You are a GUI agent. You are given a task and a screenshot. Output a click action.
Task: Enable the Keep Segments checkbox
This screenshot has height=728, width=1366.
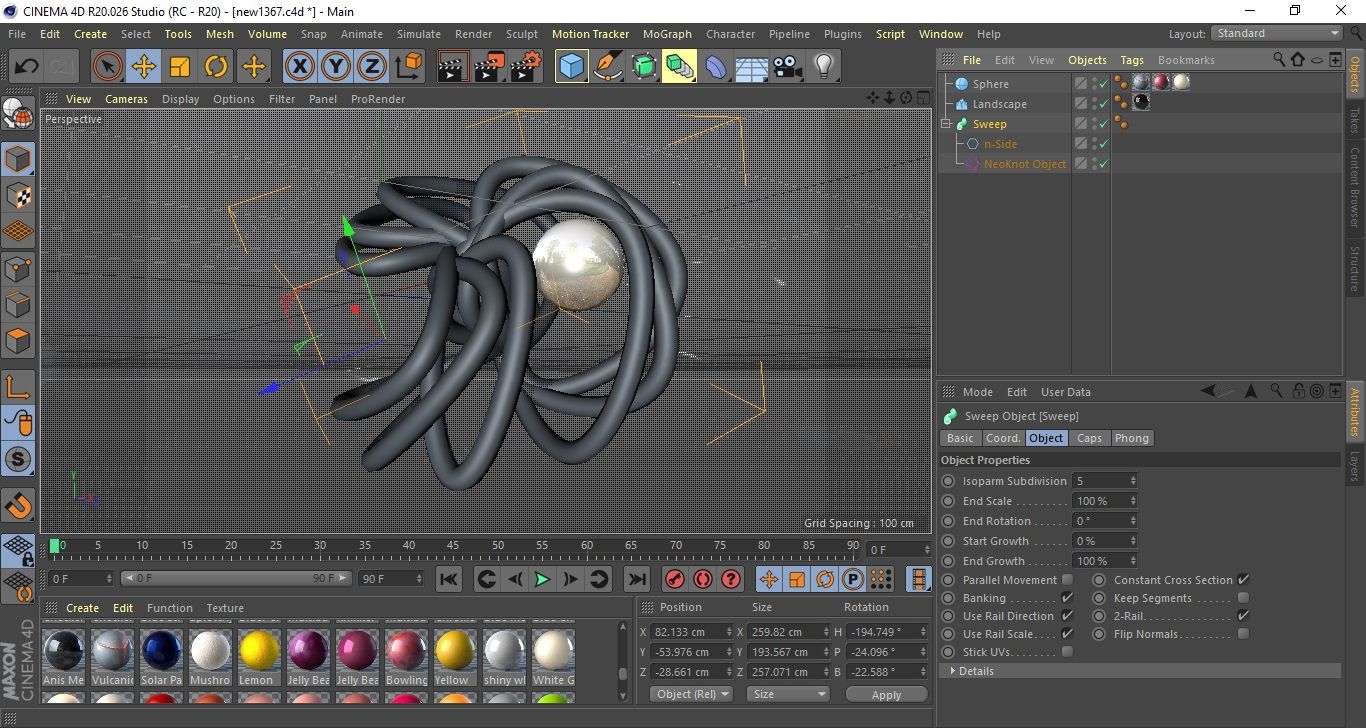click(1243, 598)
